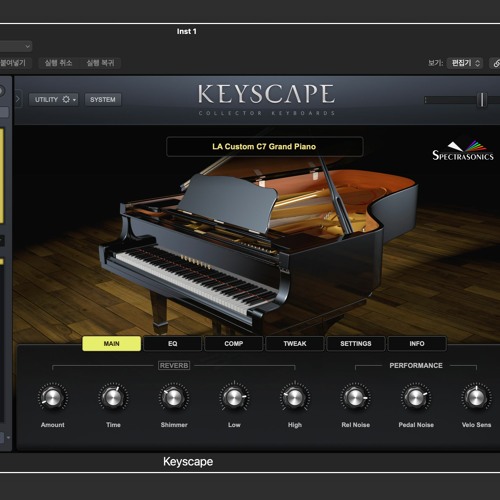Switch to the MAIN tab
500x500 pixels.
click(111, 343)
